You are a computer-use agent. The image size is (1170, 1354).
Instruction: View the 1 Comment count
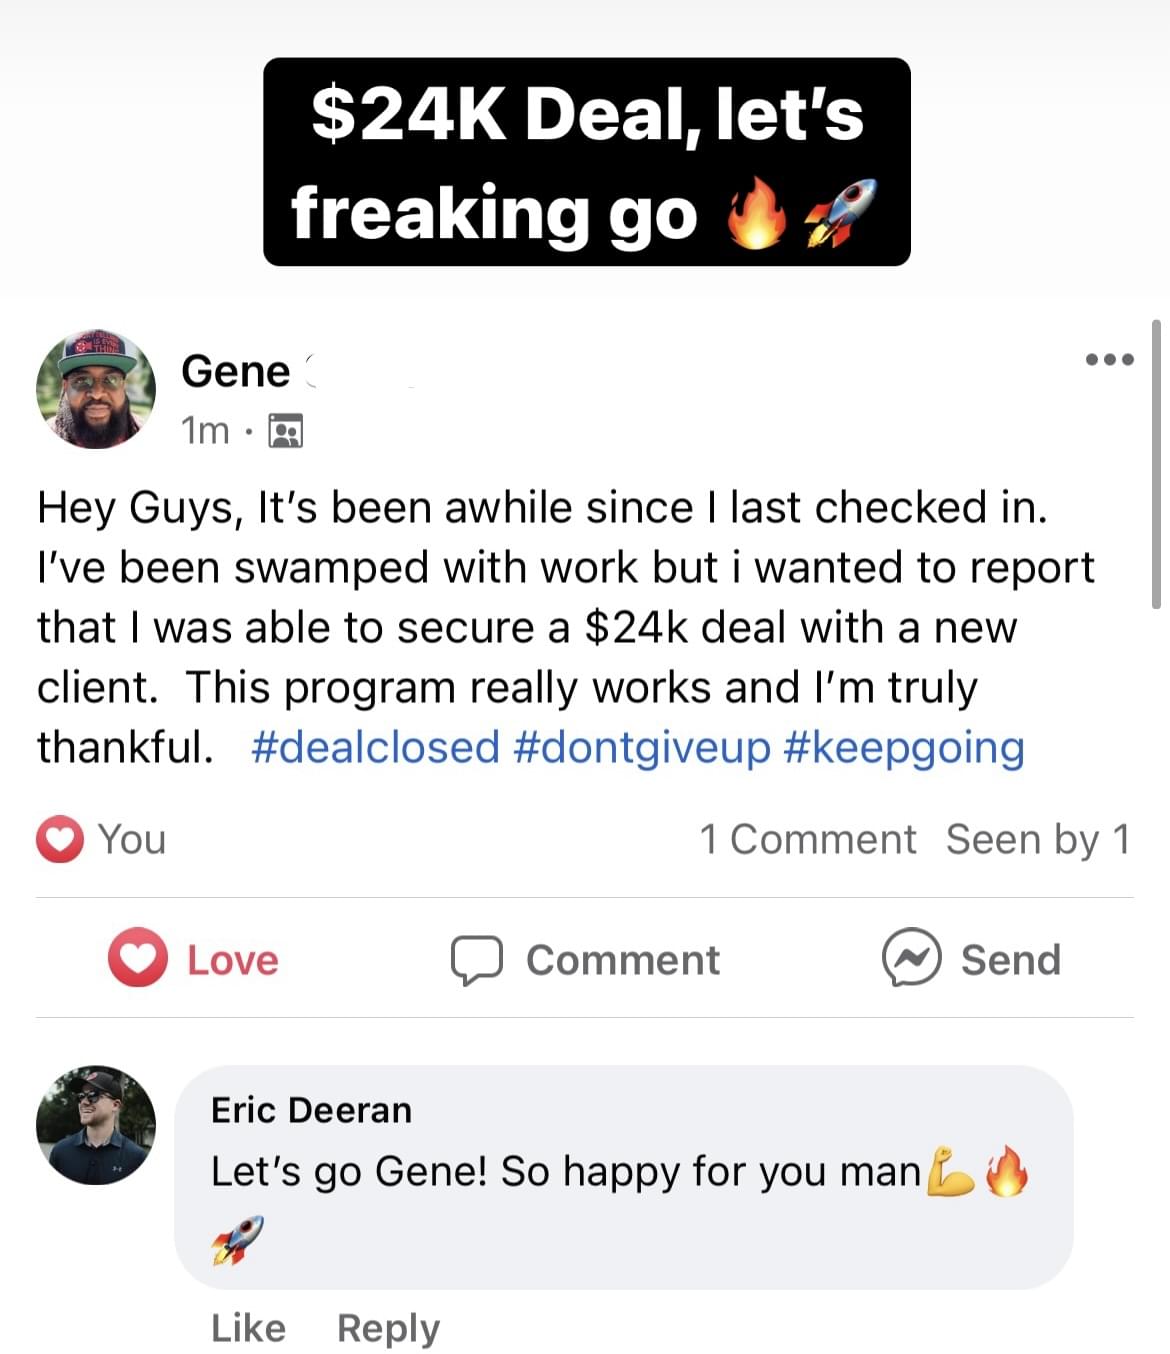point(807,839)
